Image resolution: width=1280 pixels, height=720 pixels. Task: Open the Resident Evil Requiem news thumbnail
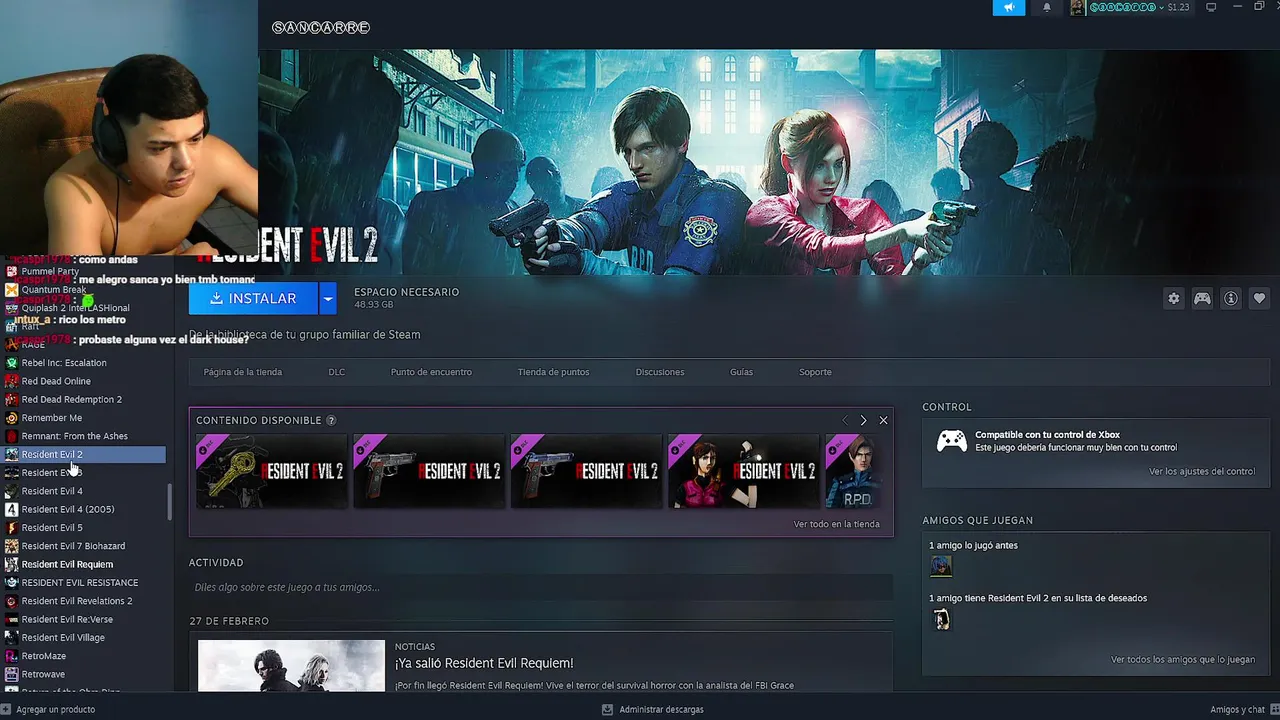[291, 665]
